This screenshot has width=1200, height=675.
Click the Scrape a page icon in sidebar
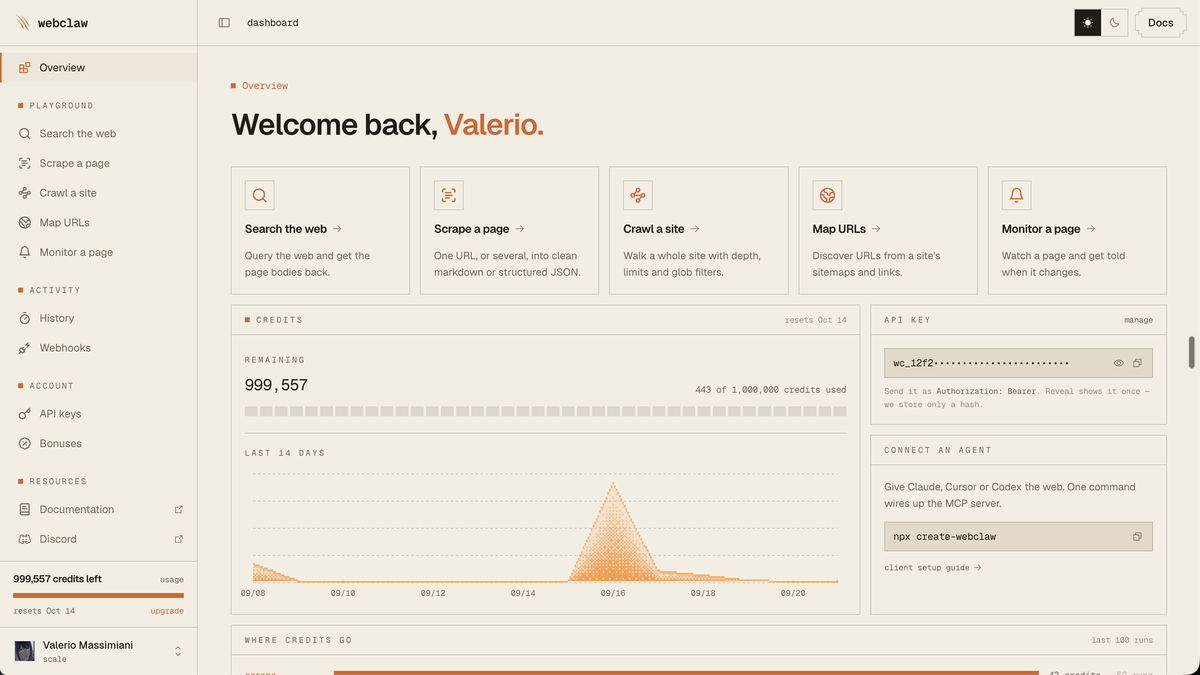25,163
